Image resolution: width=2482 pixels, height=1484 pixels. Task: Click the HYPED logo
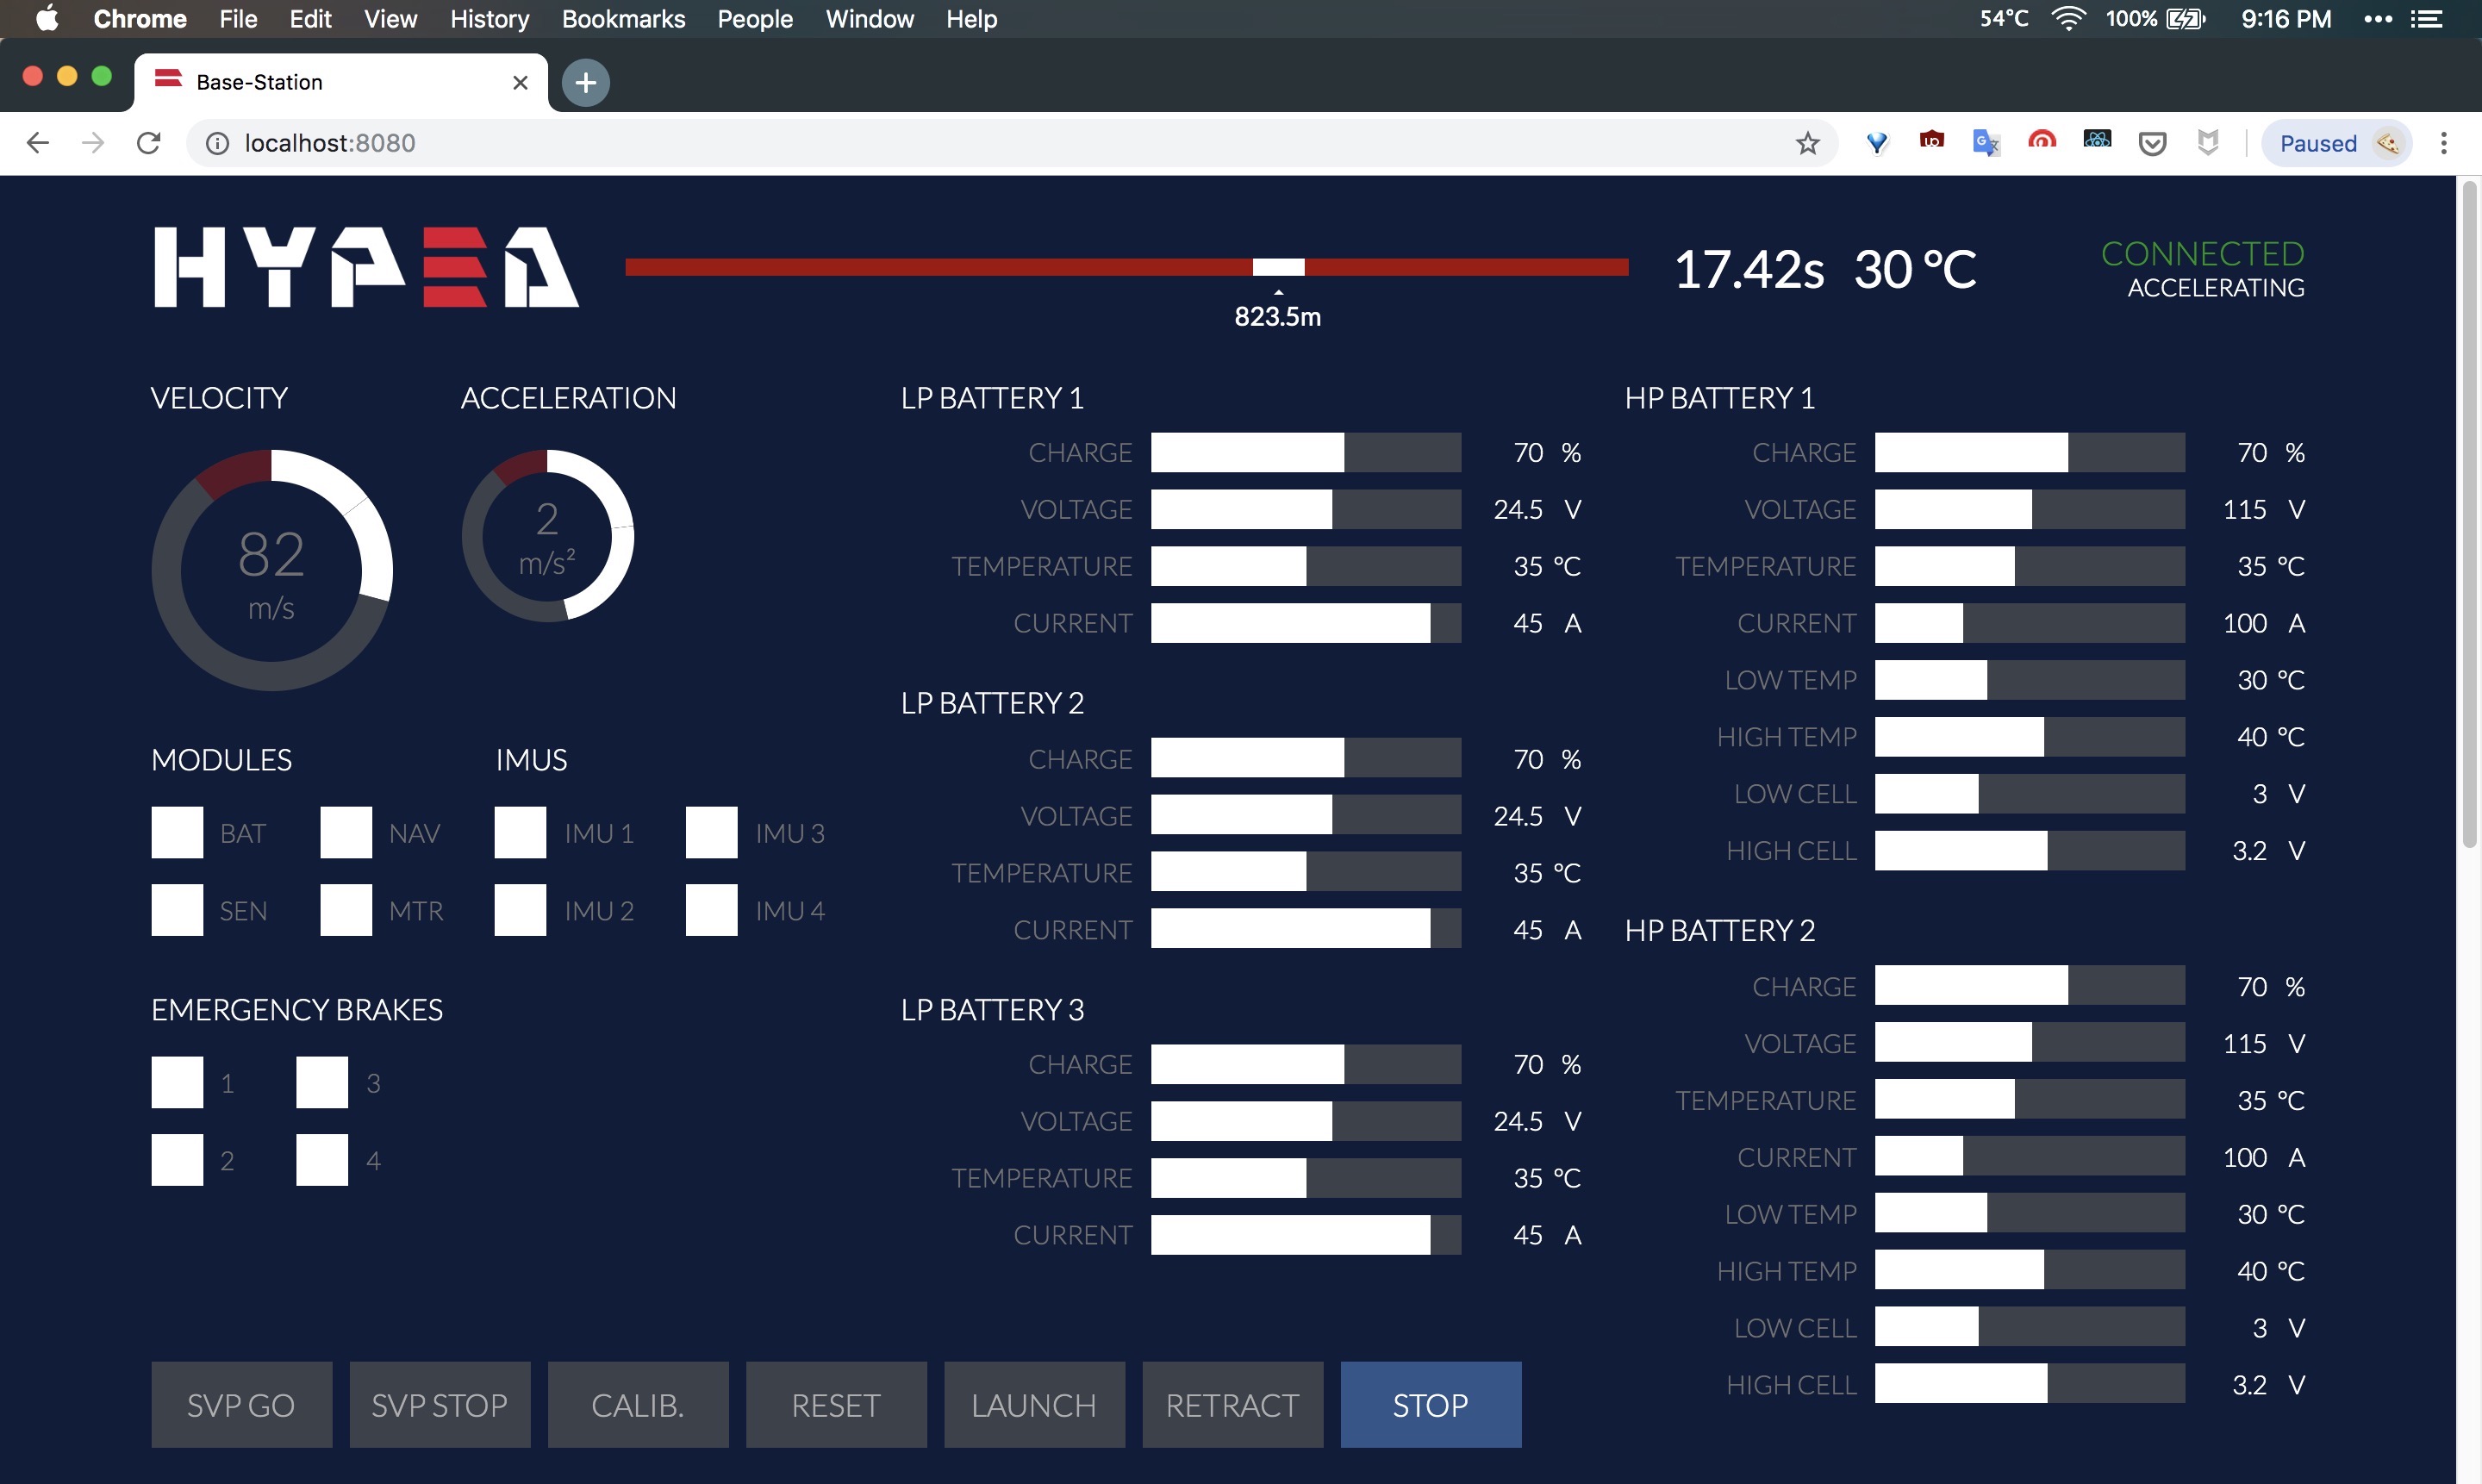[365, 268]
